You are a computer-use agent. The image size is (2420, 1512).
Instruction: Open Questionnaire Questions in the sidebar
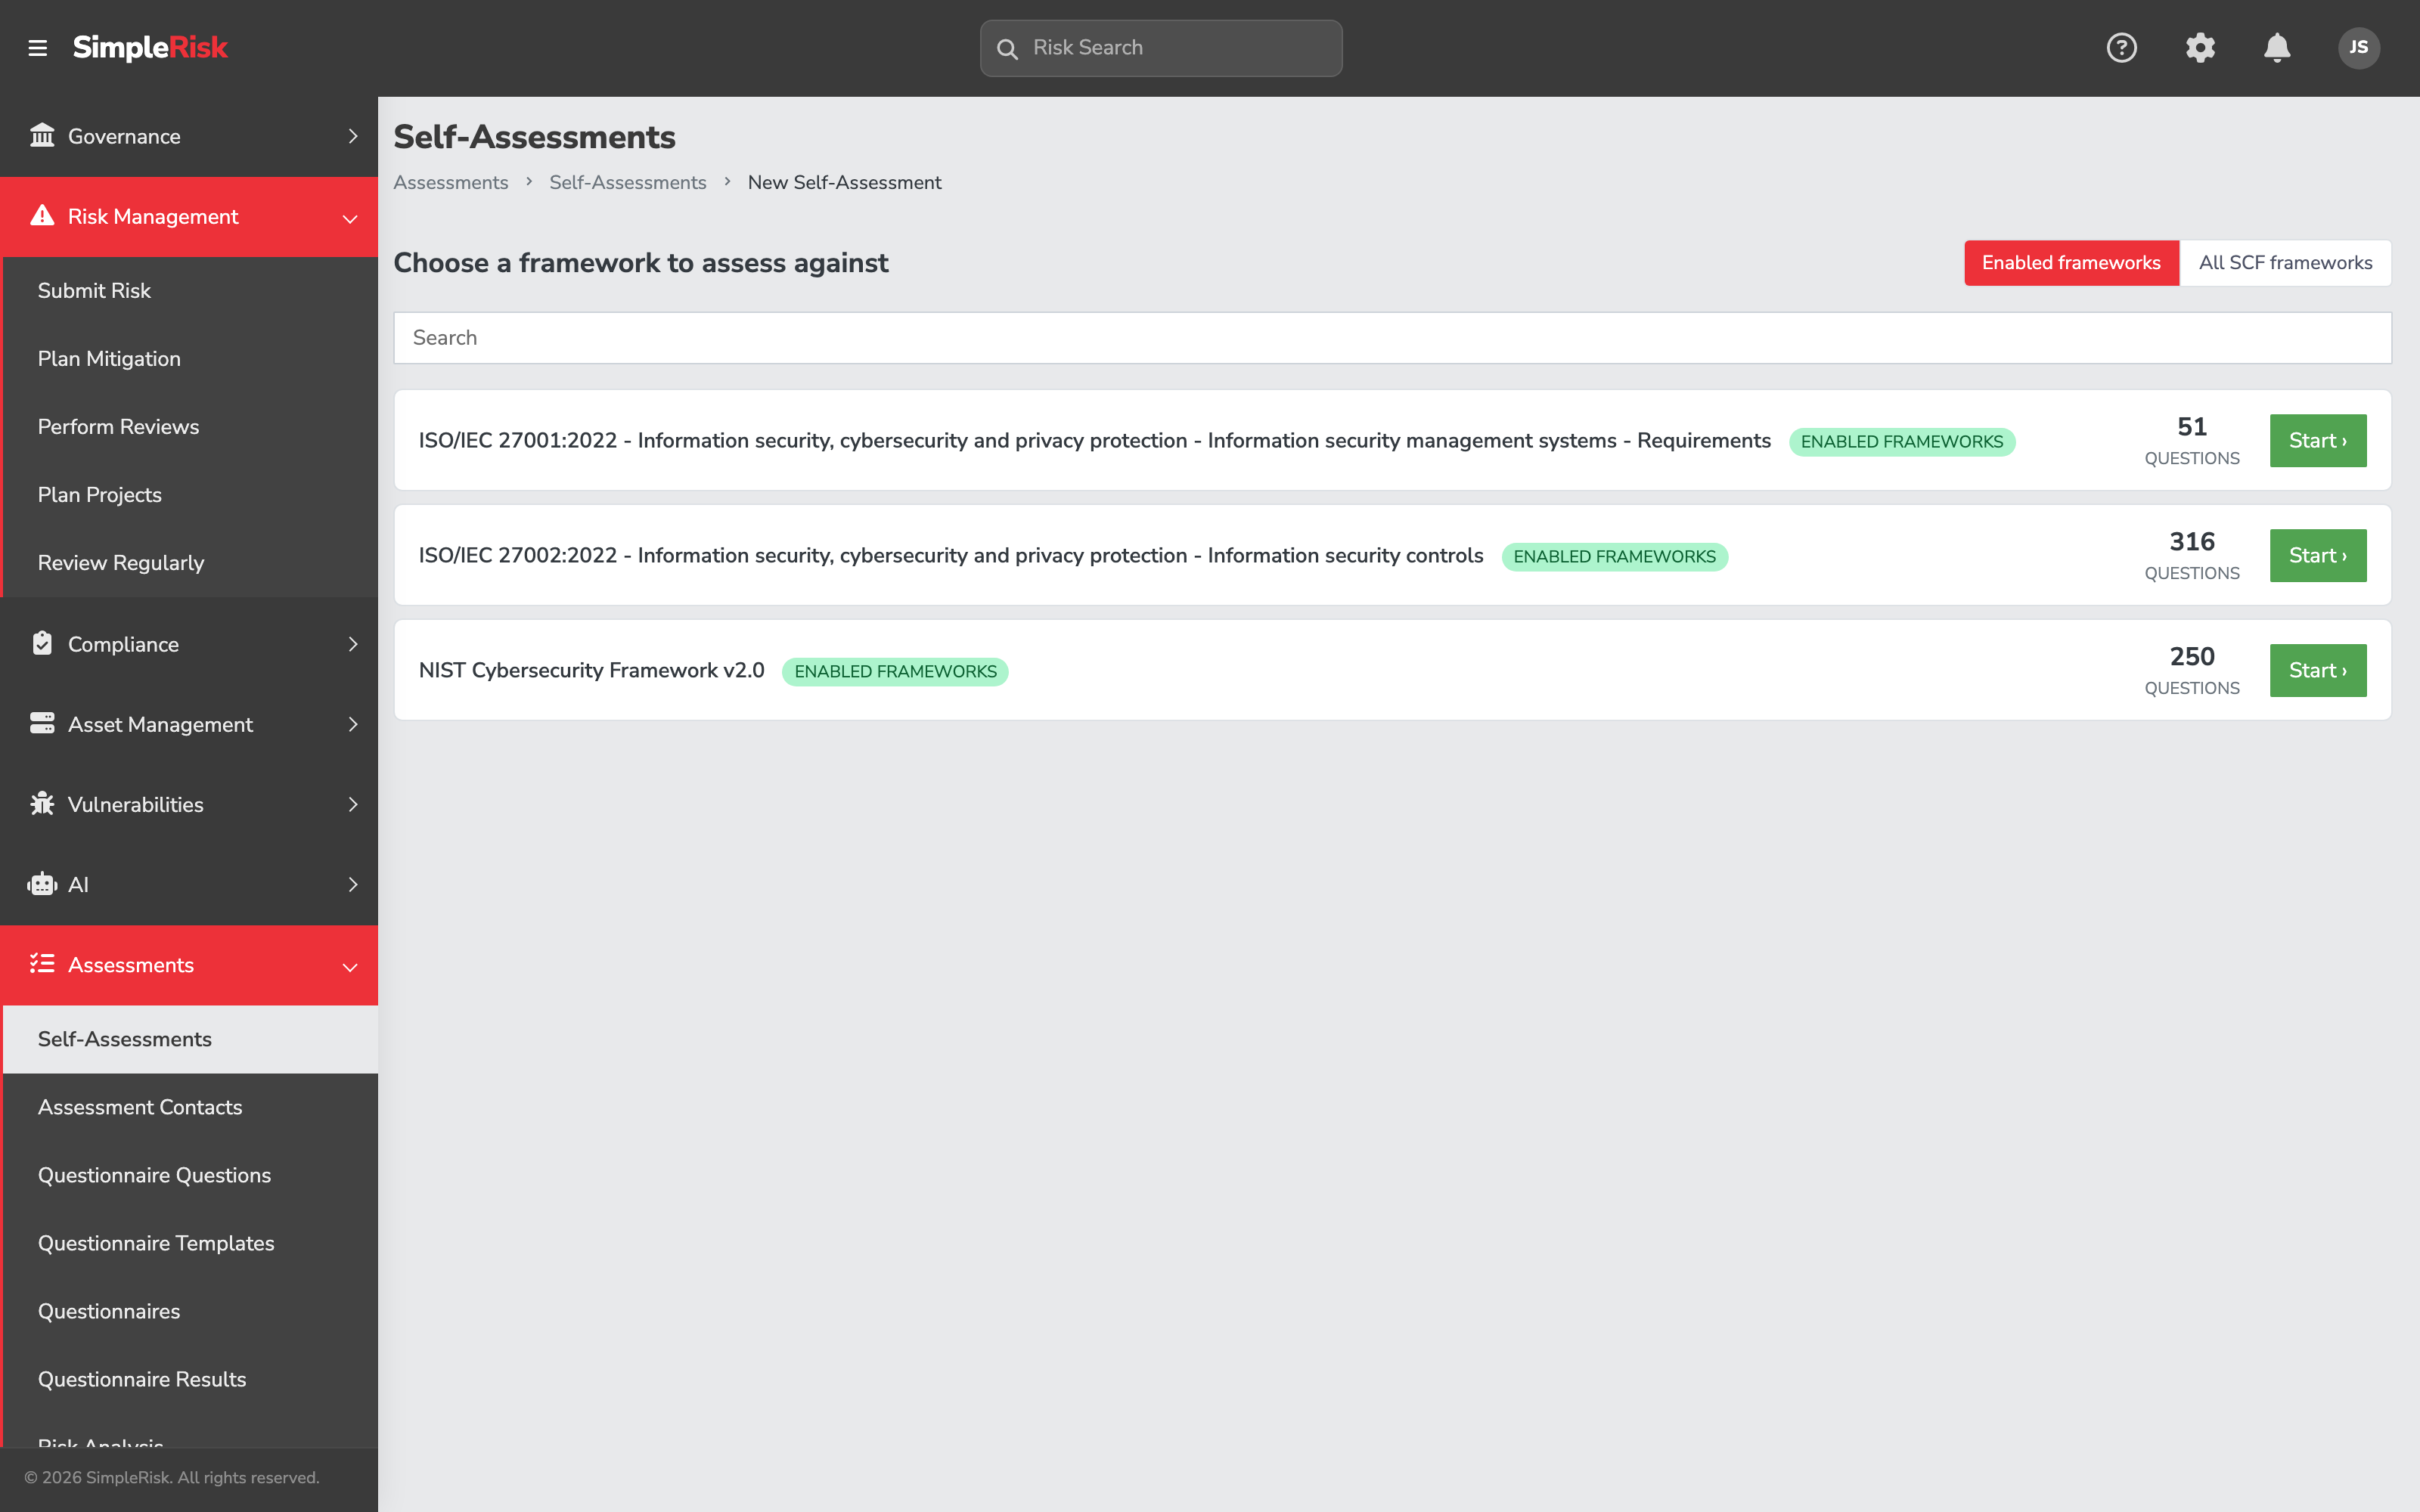point(190,1175)
